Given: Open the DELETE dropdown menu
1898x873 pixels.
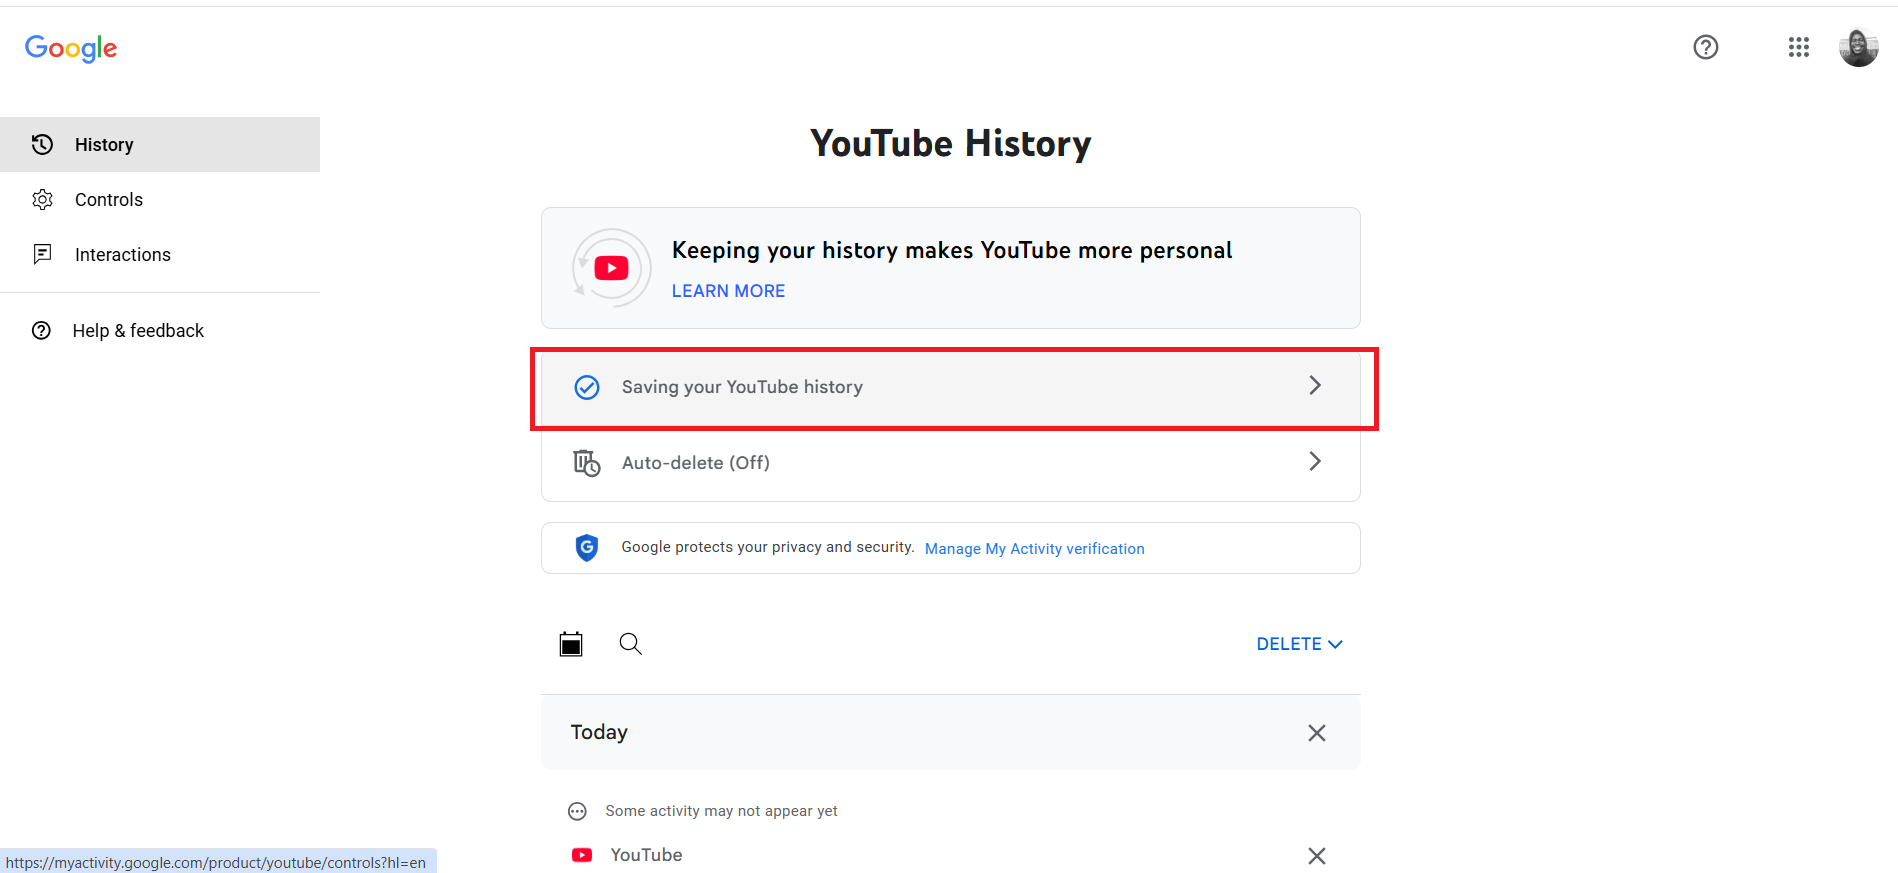Looking at the screenshot, I should pyautogui.click(x=1297, y=643).
